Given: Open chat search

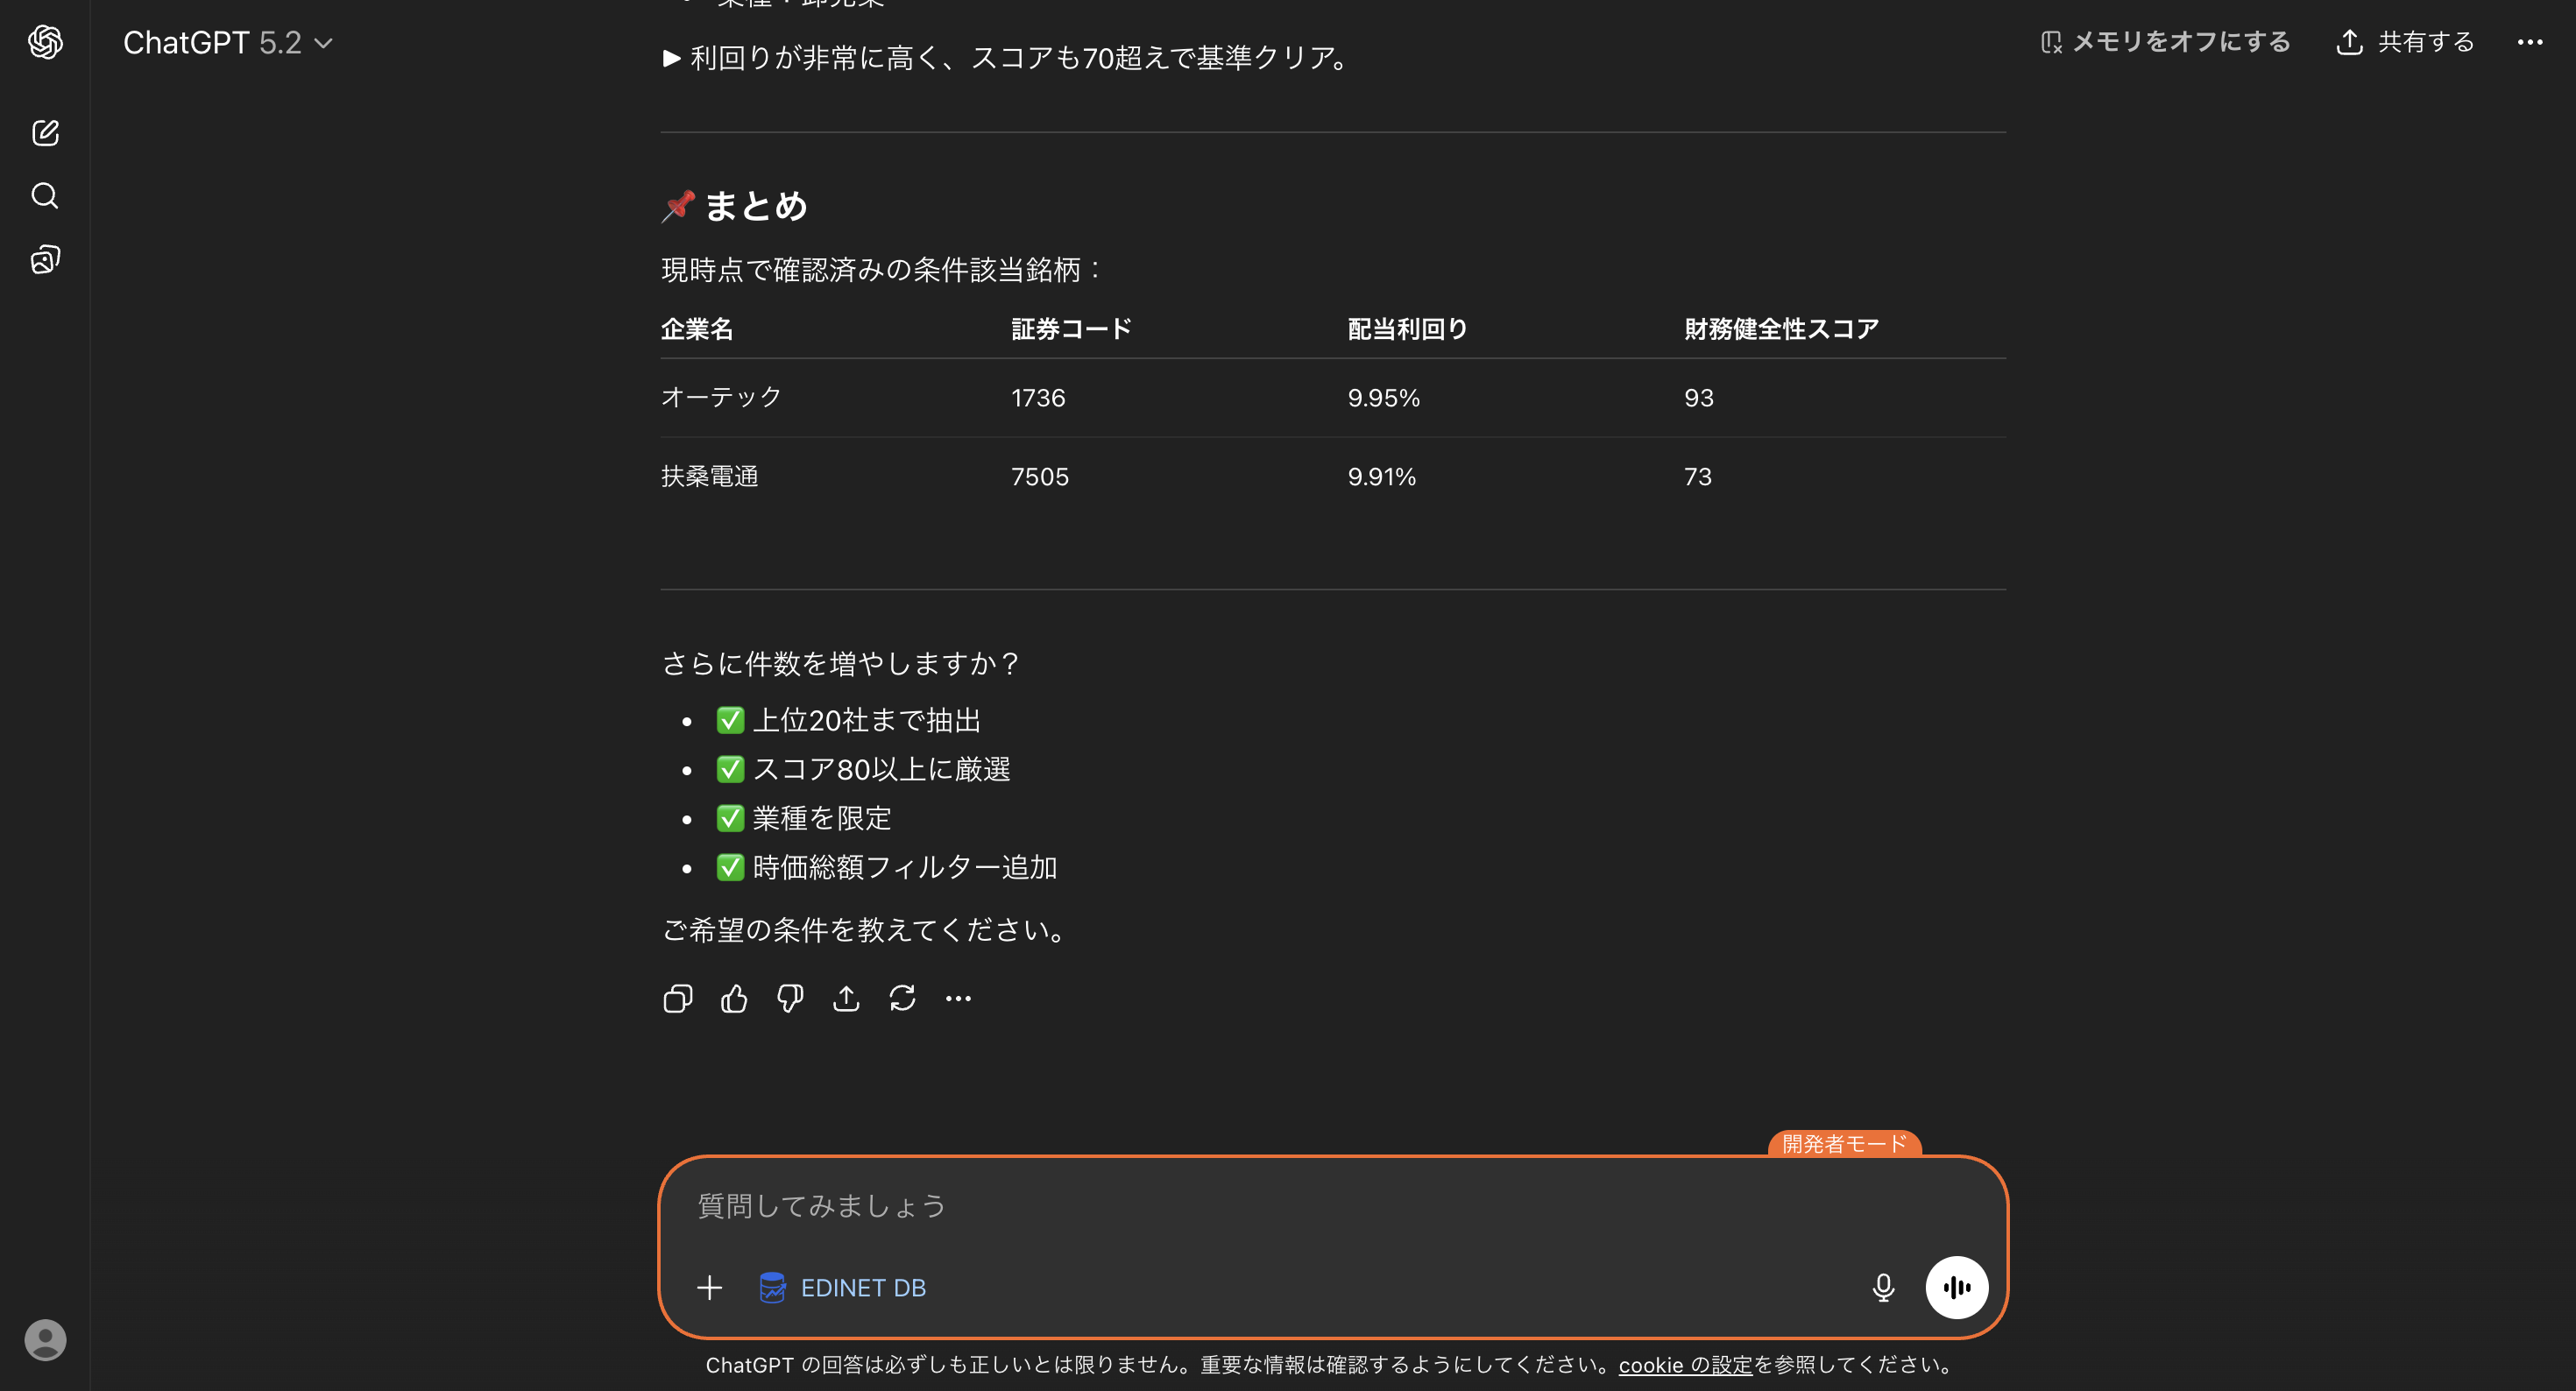Looking at the screenshot, I should 44,196.
